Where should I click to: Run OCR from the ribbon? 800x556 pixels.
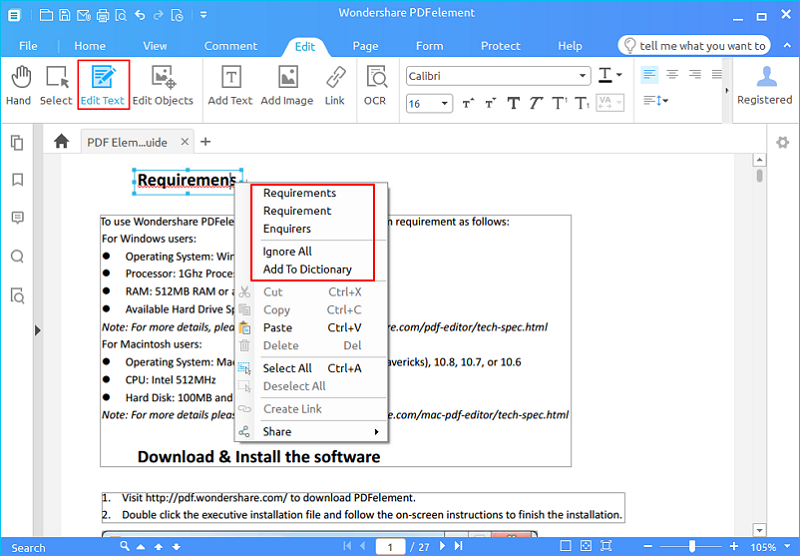[376, 86]
